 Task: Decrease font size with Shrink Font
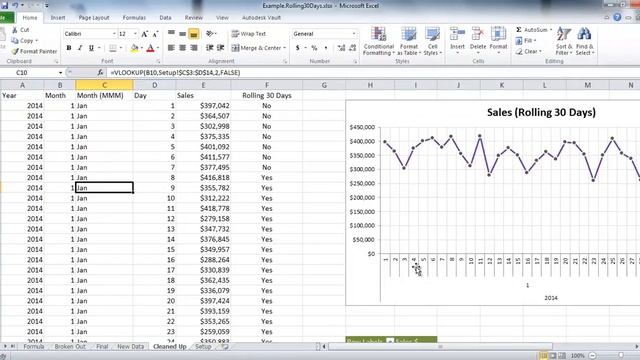(x=155, y=34)
